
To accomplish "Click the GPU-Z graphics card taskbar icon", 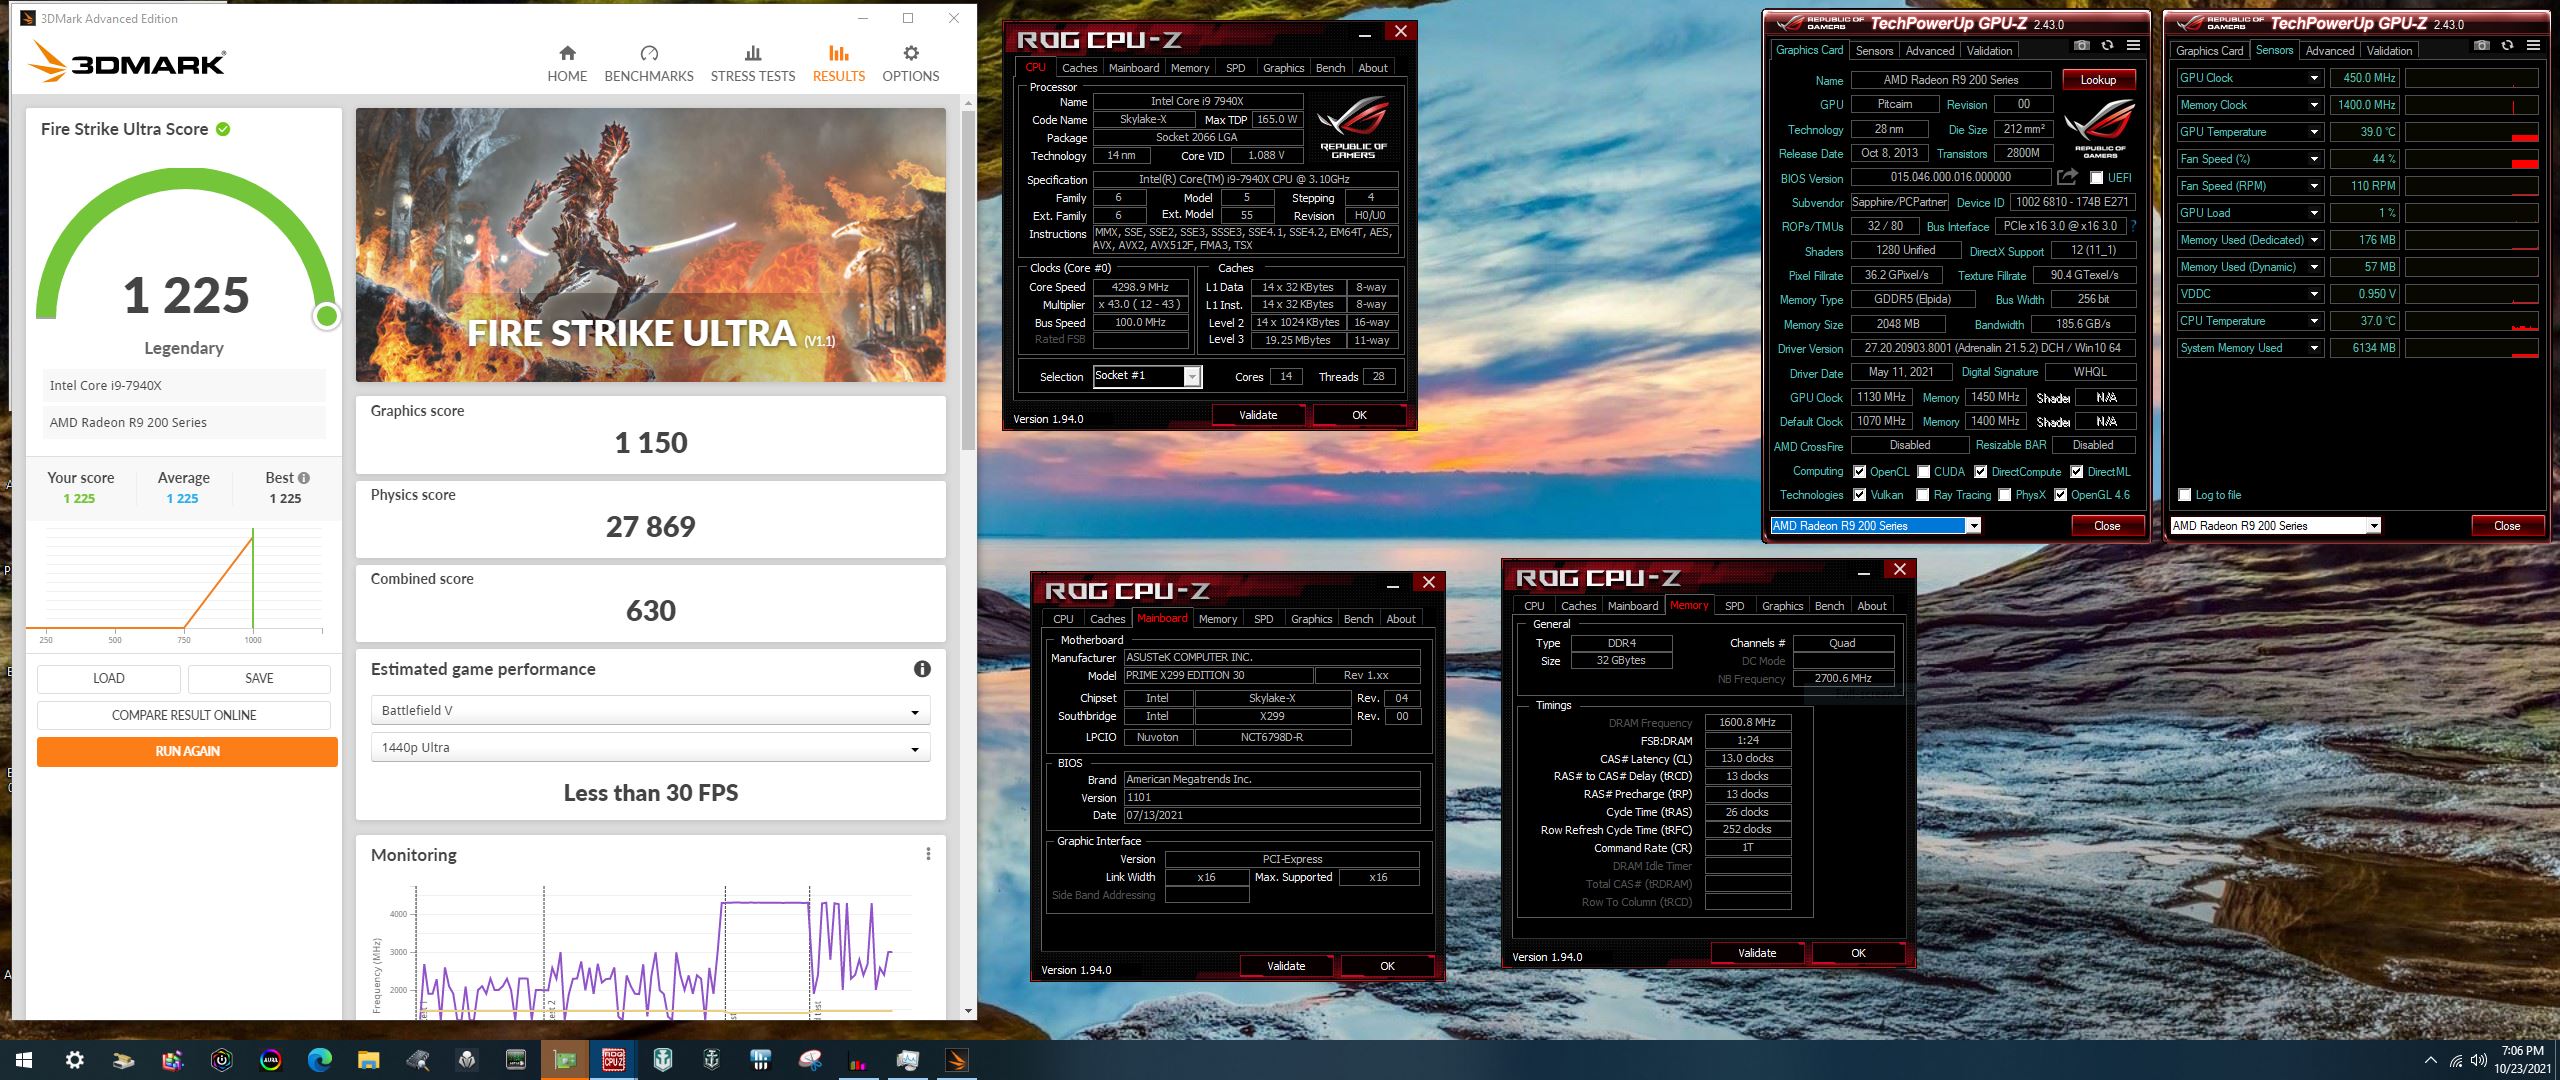I will [564, 1060].
